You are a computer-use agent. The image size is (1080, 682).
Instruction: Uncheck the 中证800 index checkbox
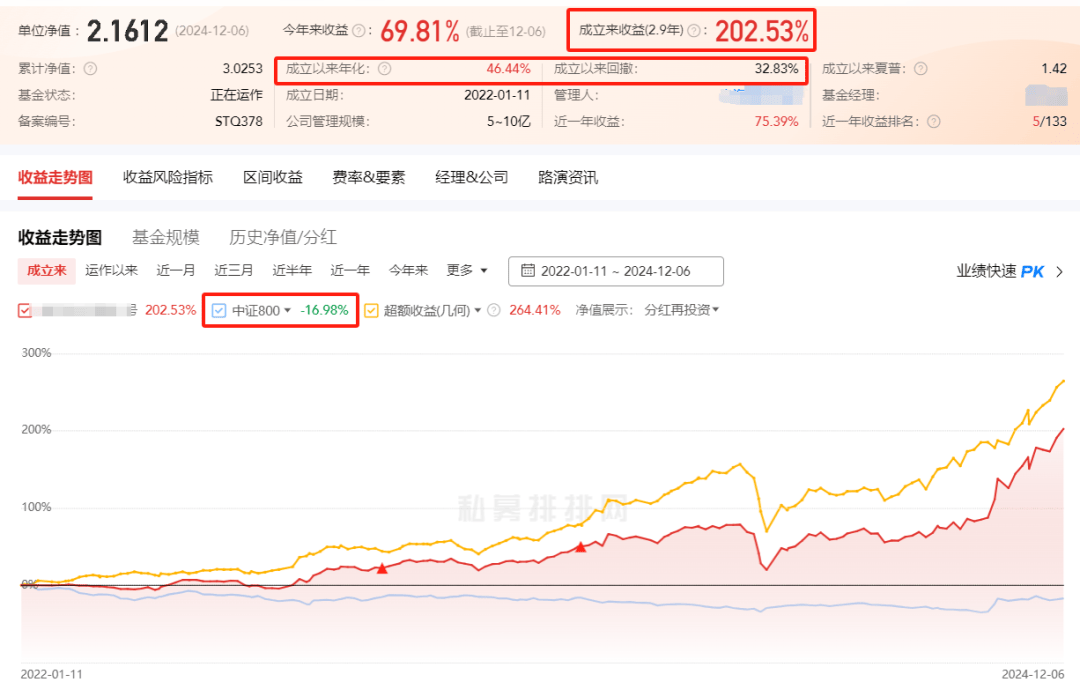[218, 312]
